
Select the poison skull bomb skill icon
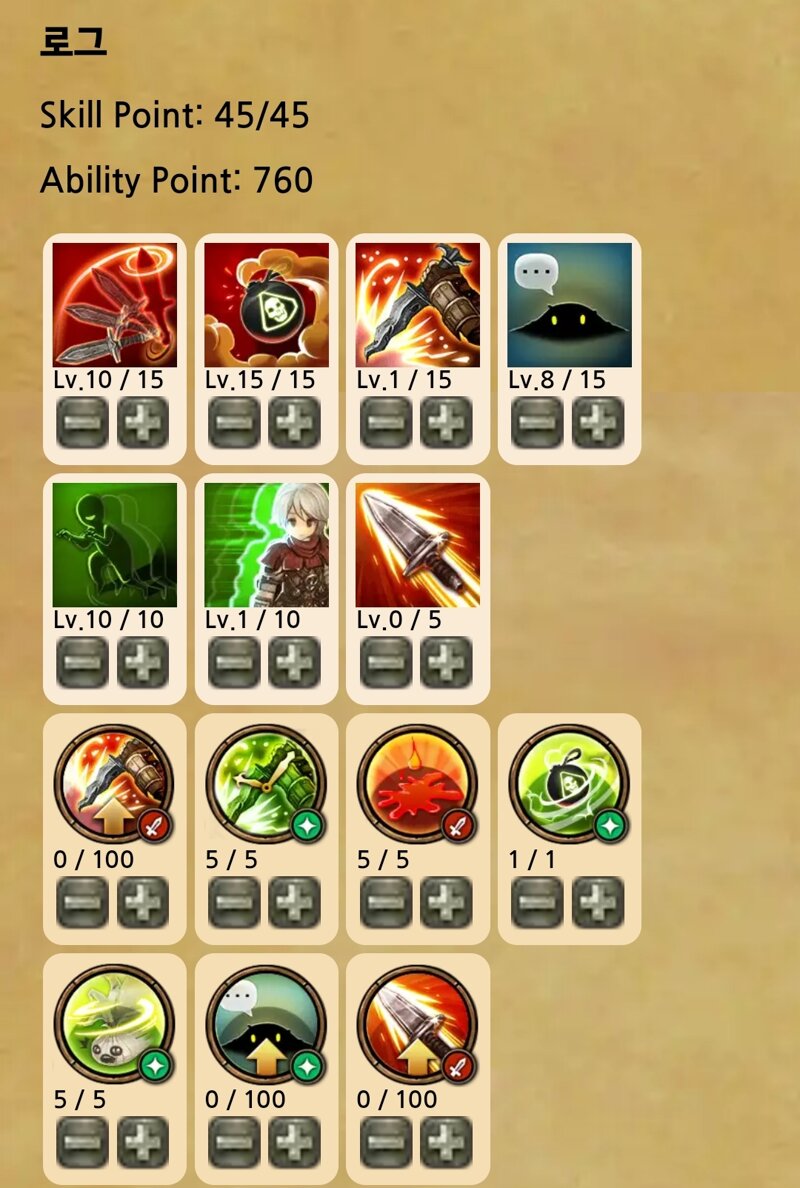tap(267, 305)
